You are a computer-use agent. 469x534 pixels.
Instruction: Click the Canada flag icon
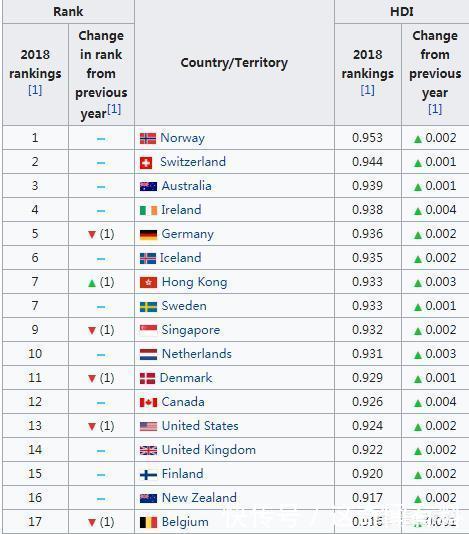point(148,403)
